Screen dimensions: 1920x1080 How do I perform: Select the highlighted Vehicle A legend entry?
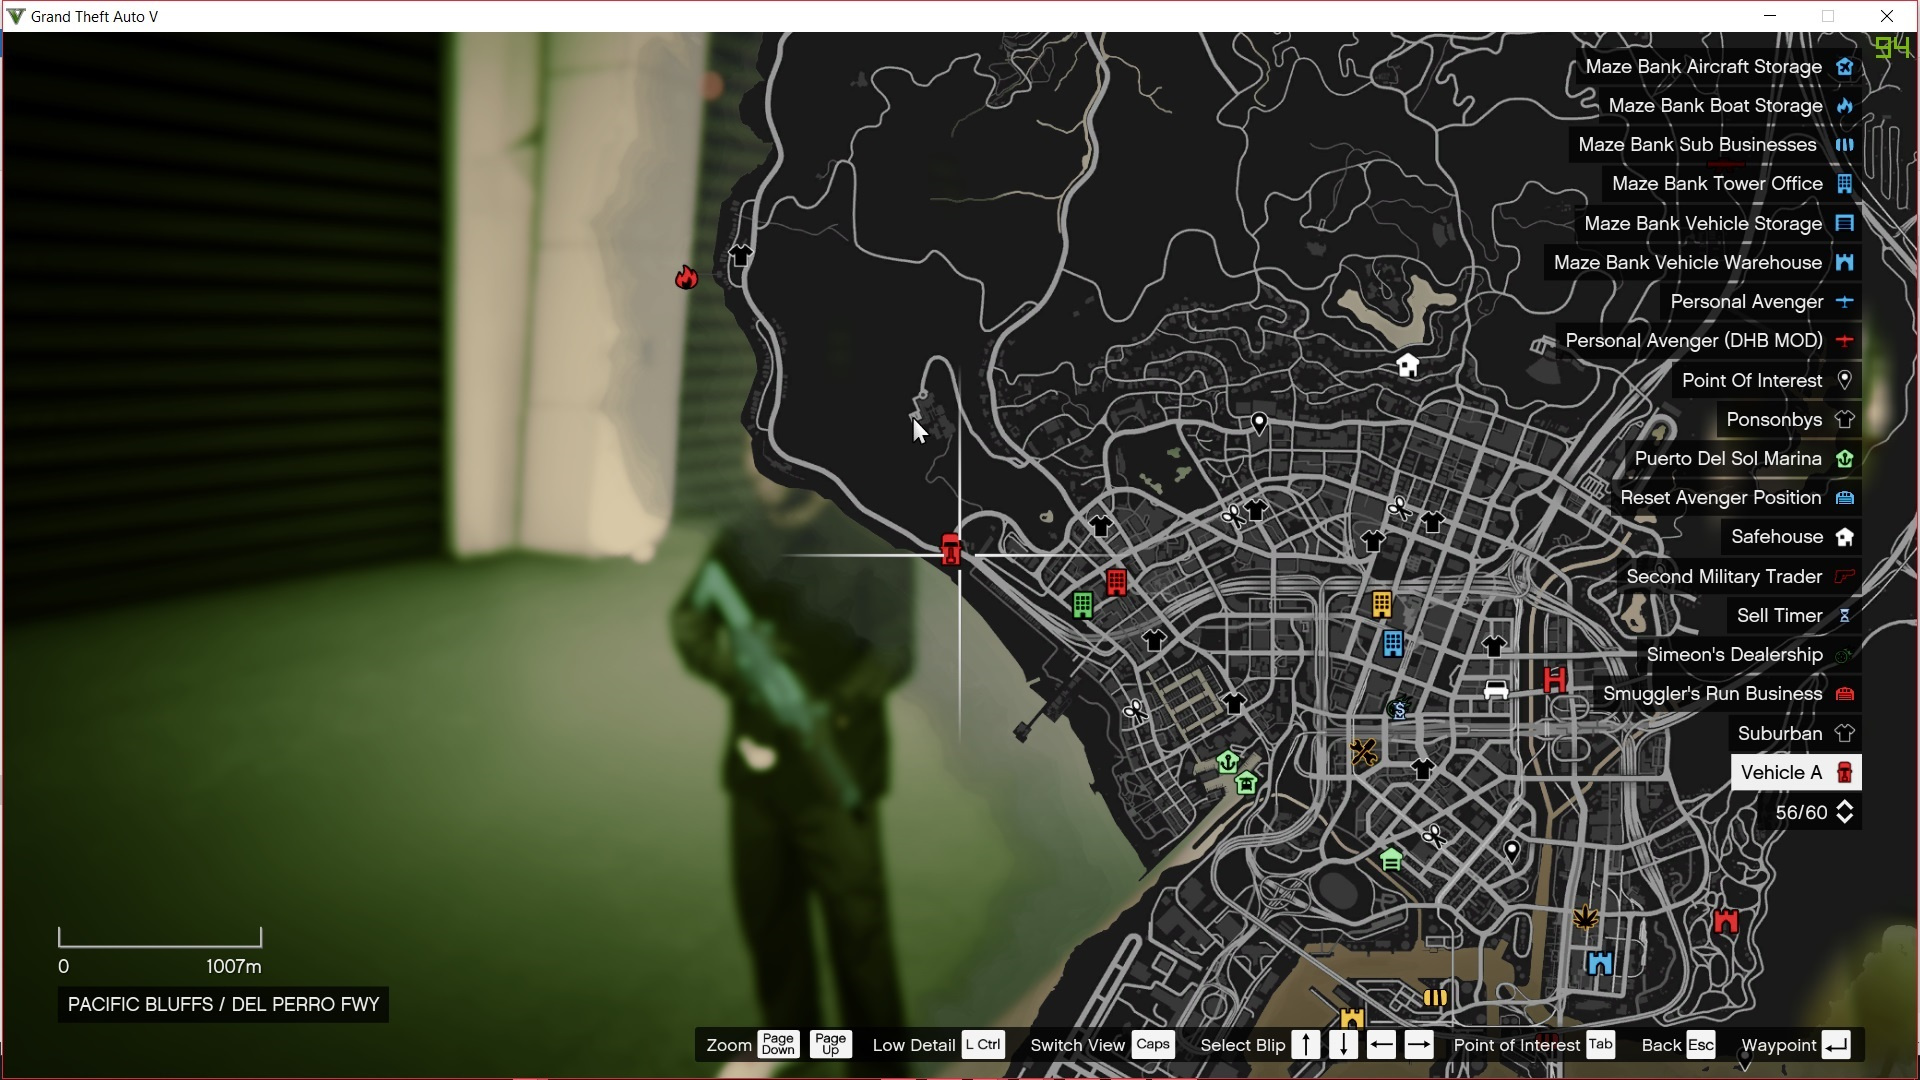(1796, 773)
